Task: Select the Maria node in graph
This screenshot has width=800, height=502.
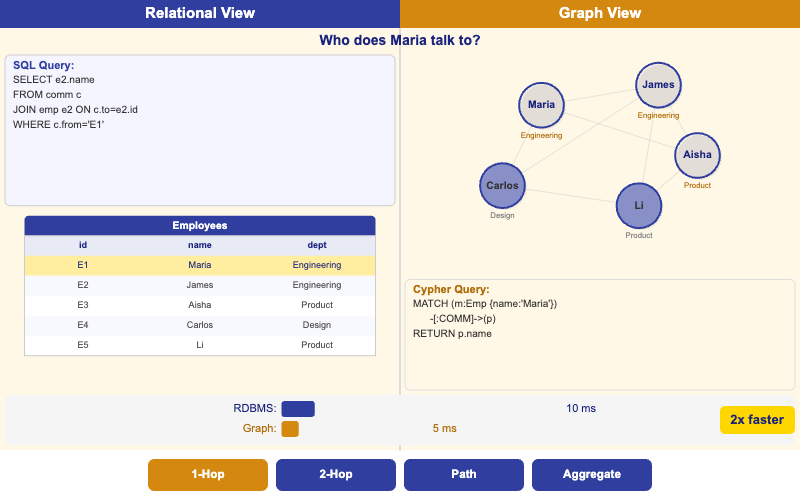Action: [x=541, y=105]
